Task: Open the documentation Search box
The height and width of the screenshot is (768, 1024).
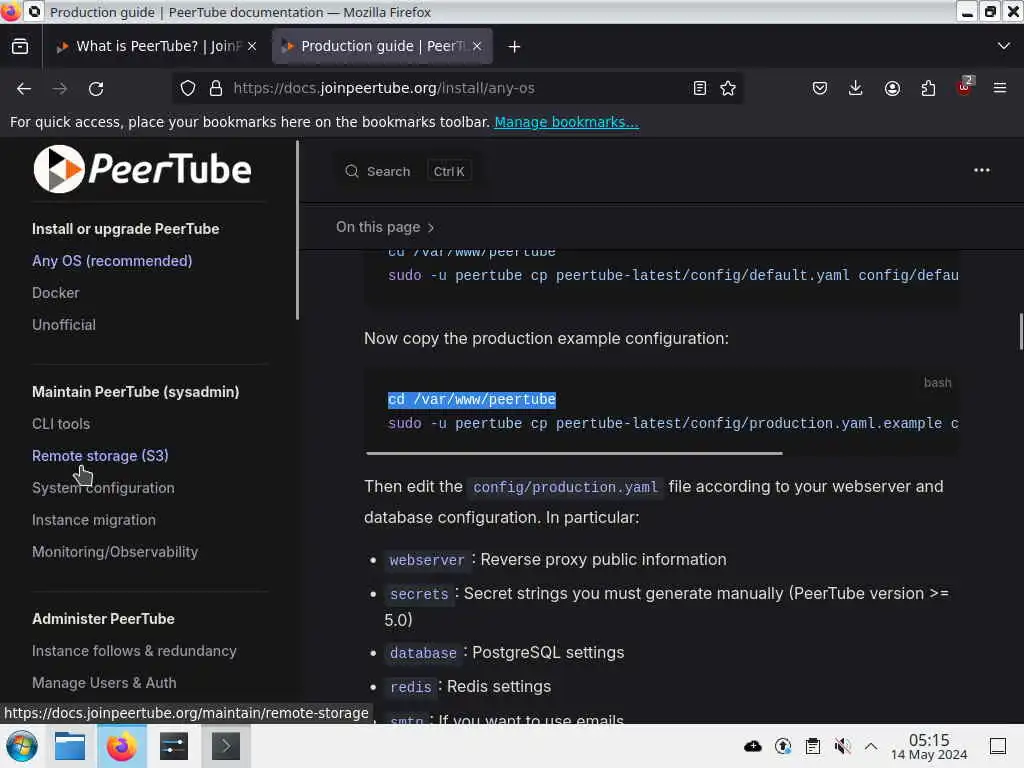Action: pos(408,171)
